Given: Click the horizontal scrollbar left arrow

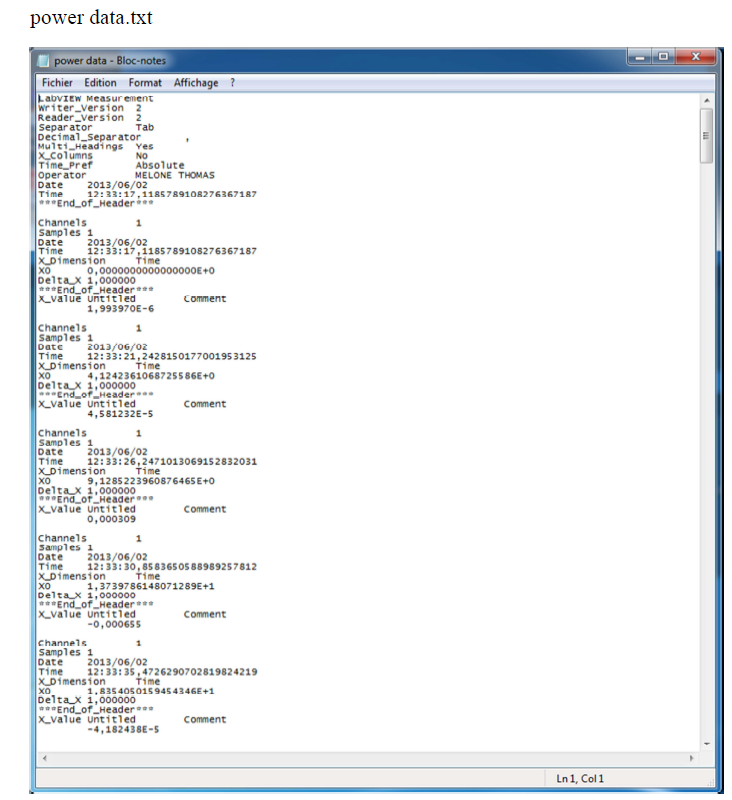Looking at the screenshot, I should (44, 758).
